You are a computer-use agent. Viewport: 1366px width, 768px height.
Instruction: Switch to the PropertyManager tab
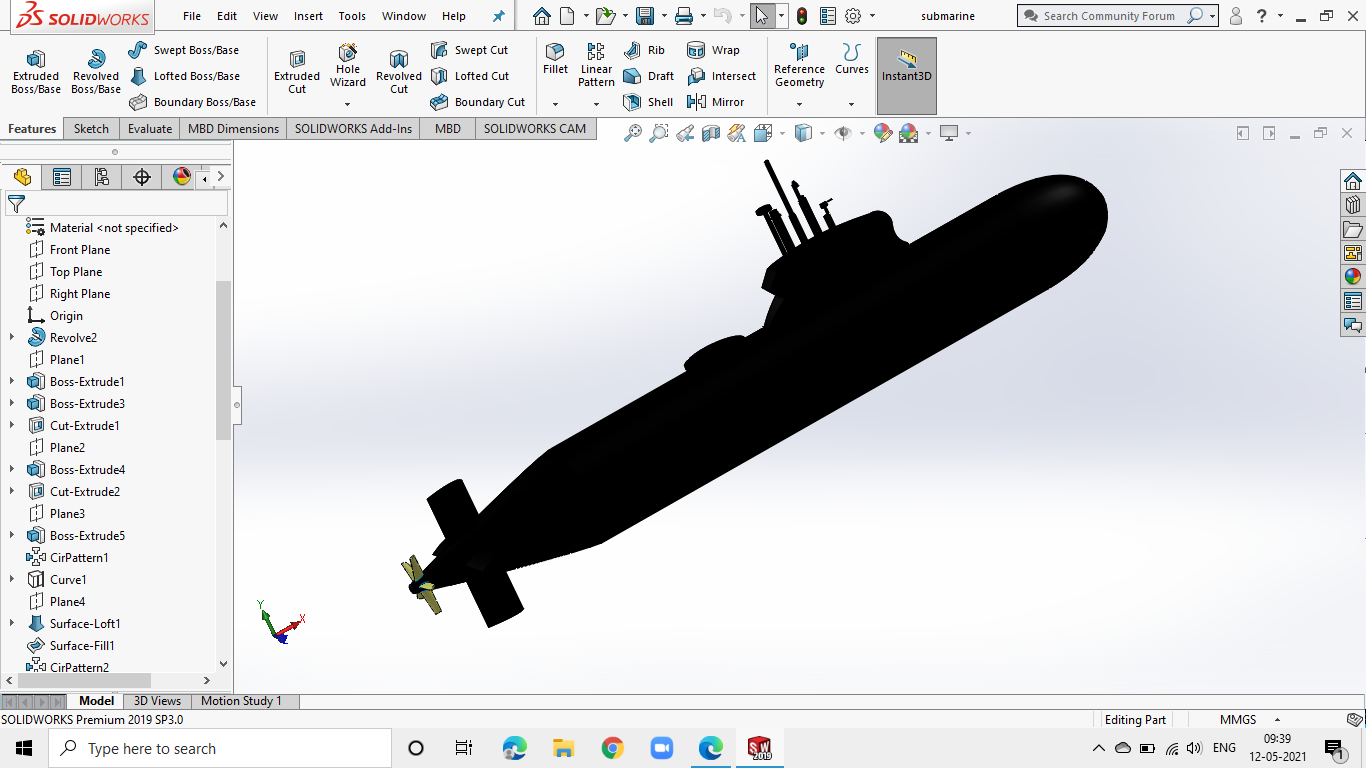click(62, 177)
